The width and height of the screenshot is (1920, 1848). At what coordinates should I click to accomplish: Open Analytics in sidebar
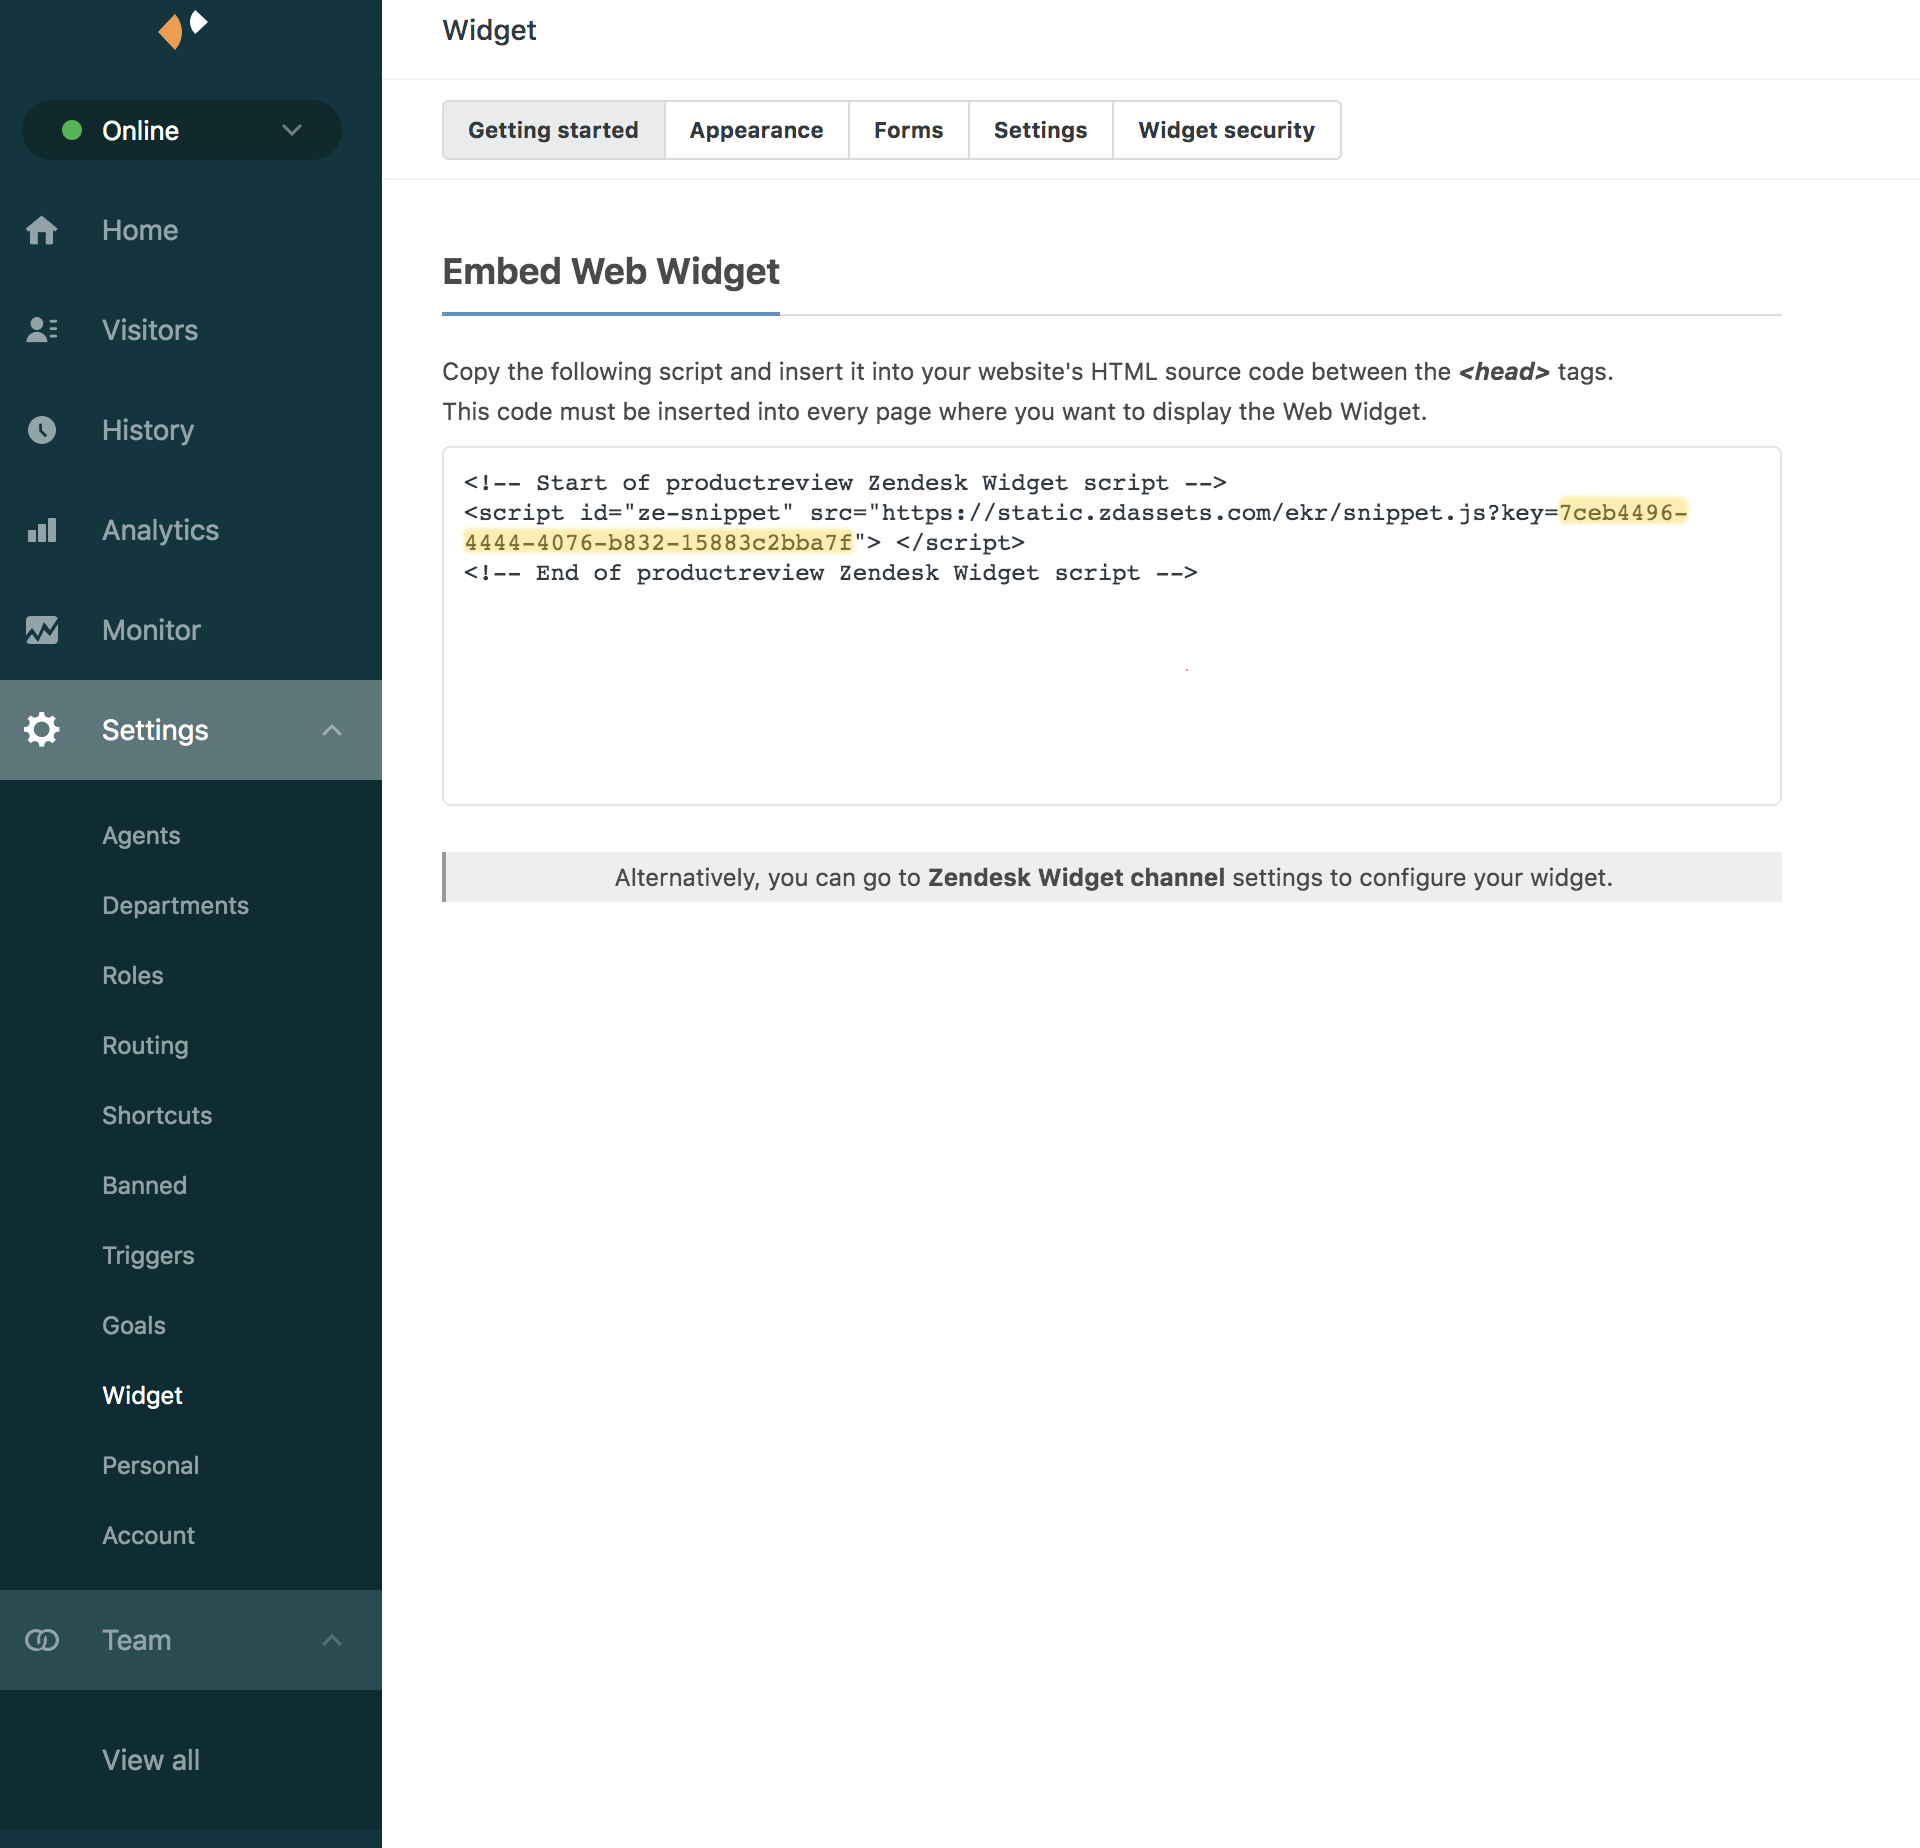pyautogui.click(x=191, y=530)
